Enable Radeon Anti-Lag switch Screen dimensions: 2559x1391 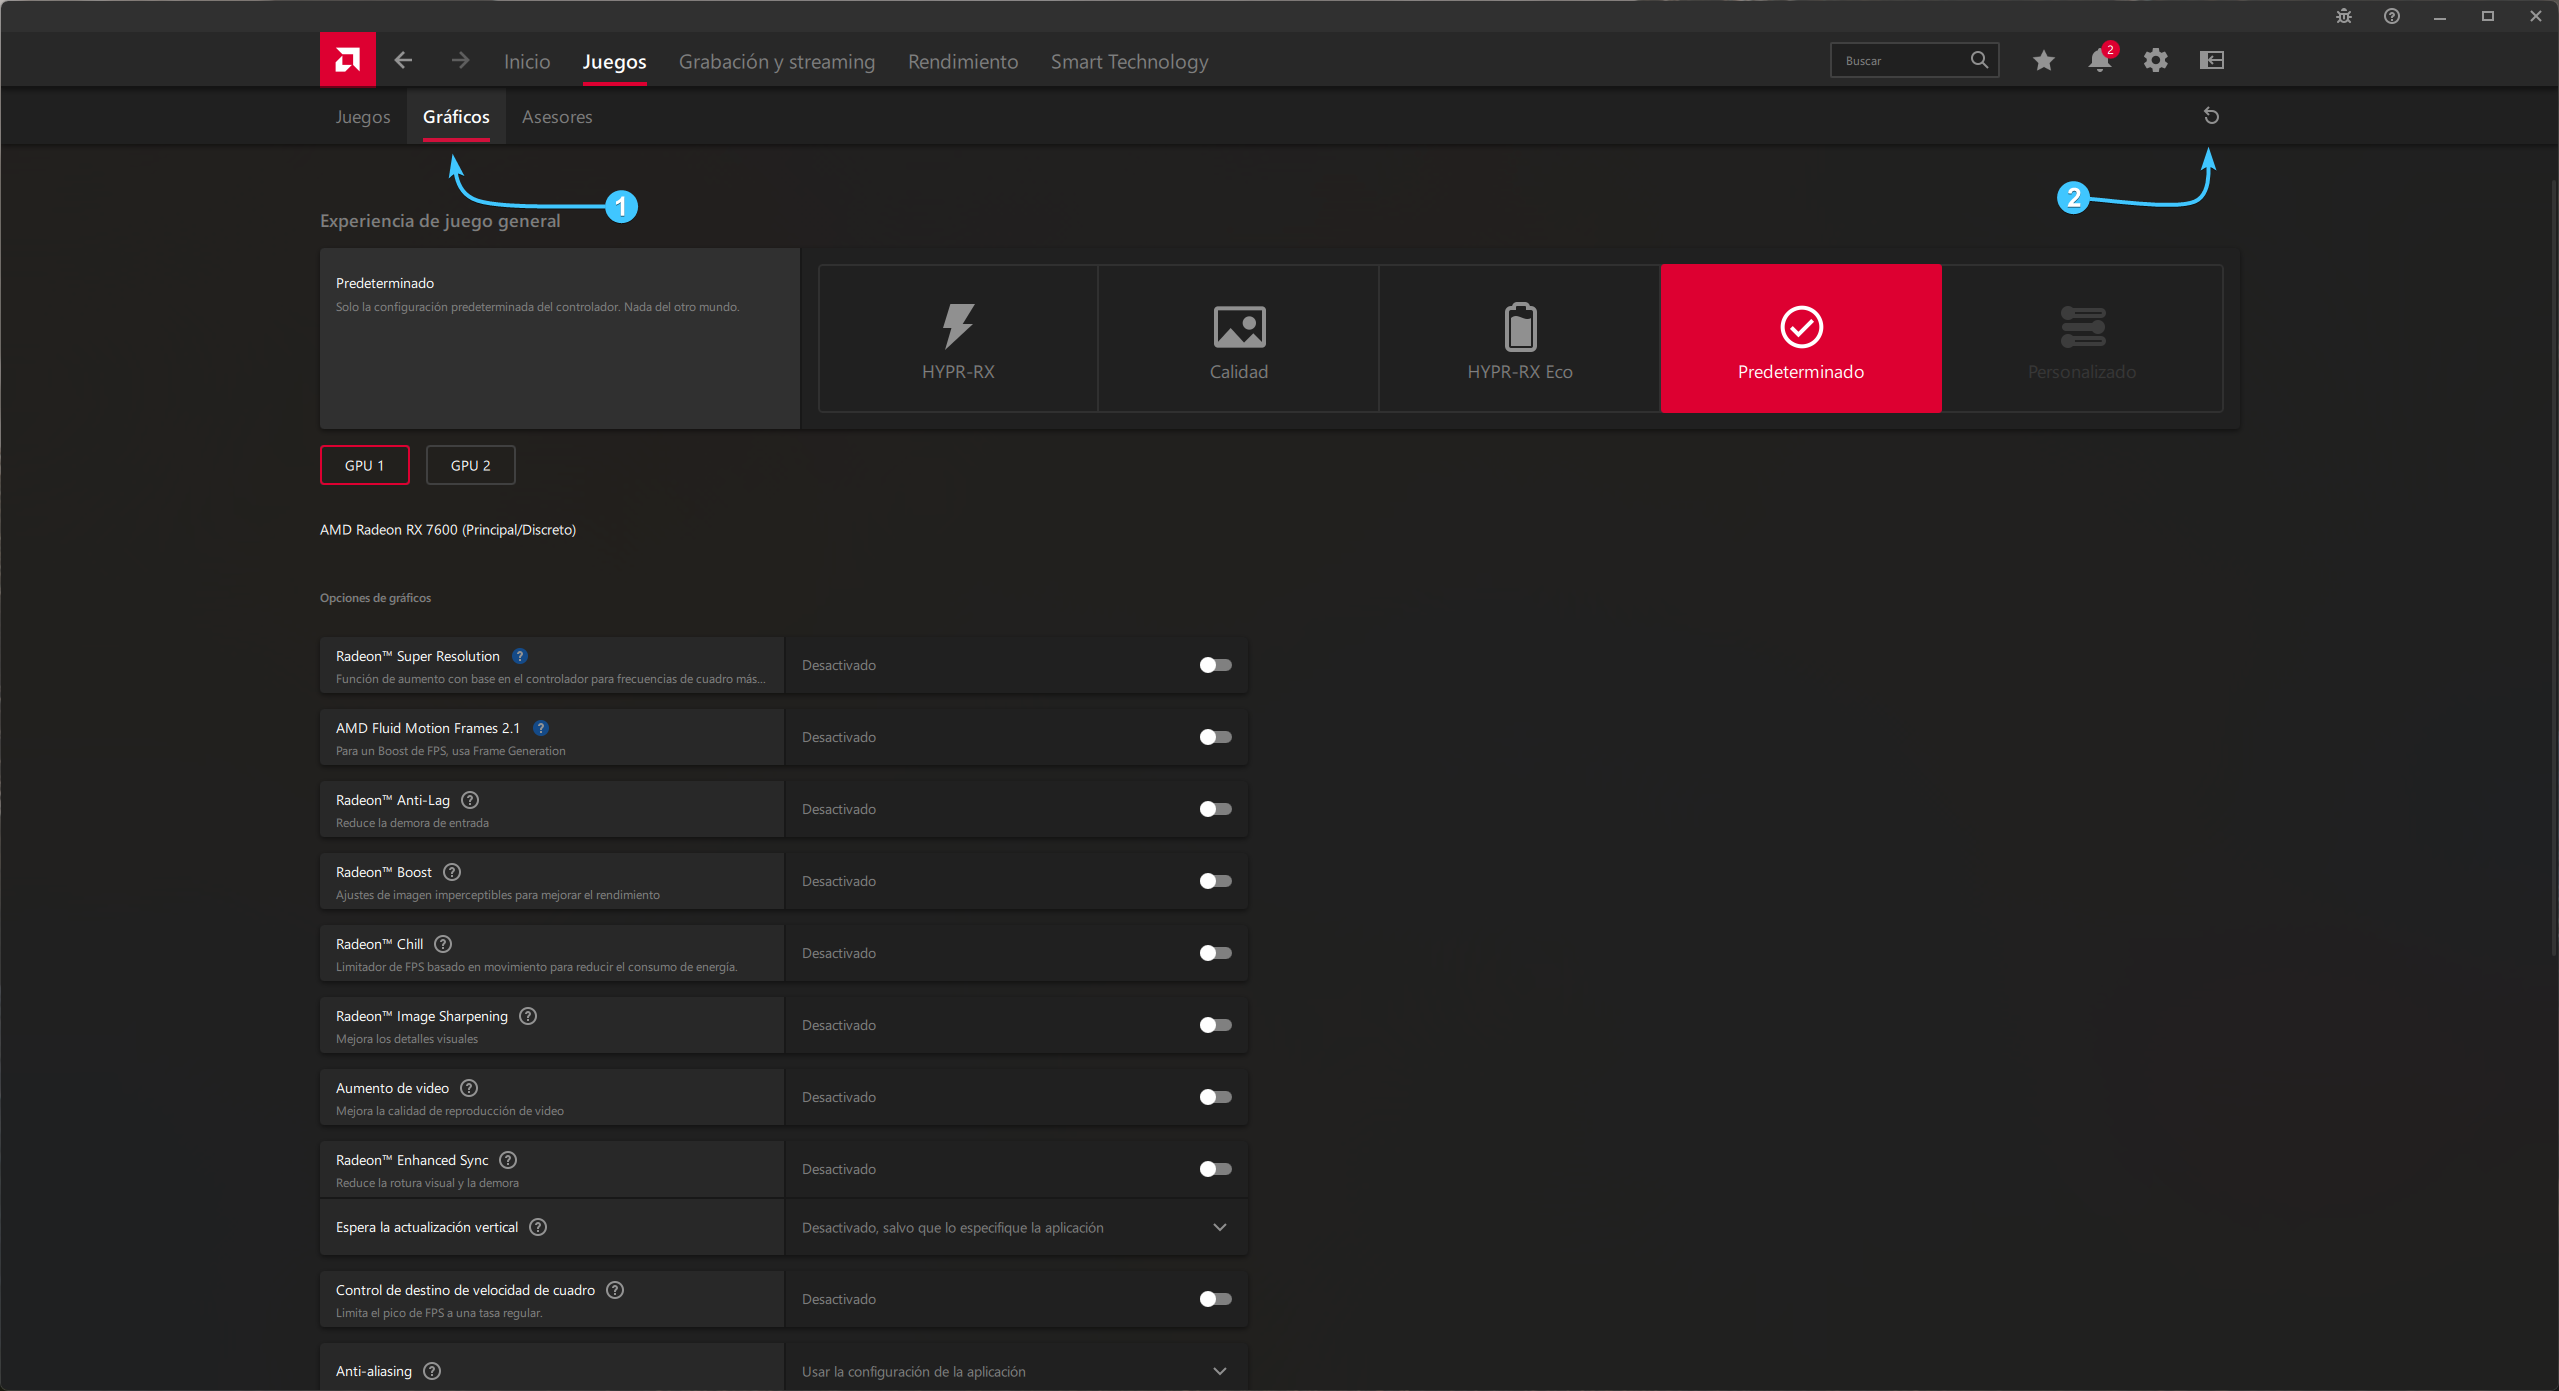[1215, 809]
